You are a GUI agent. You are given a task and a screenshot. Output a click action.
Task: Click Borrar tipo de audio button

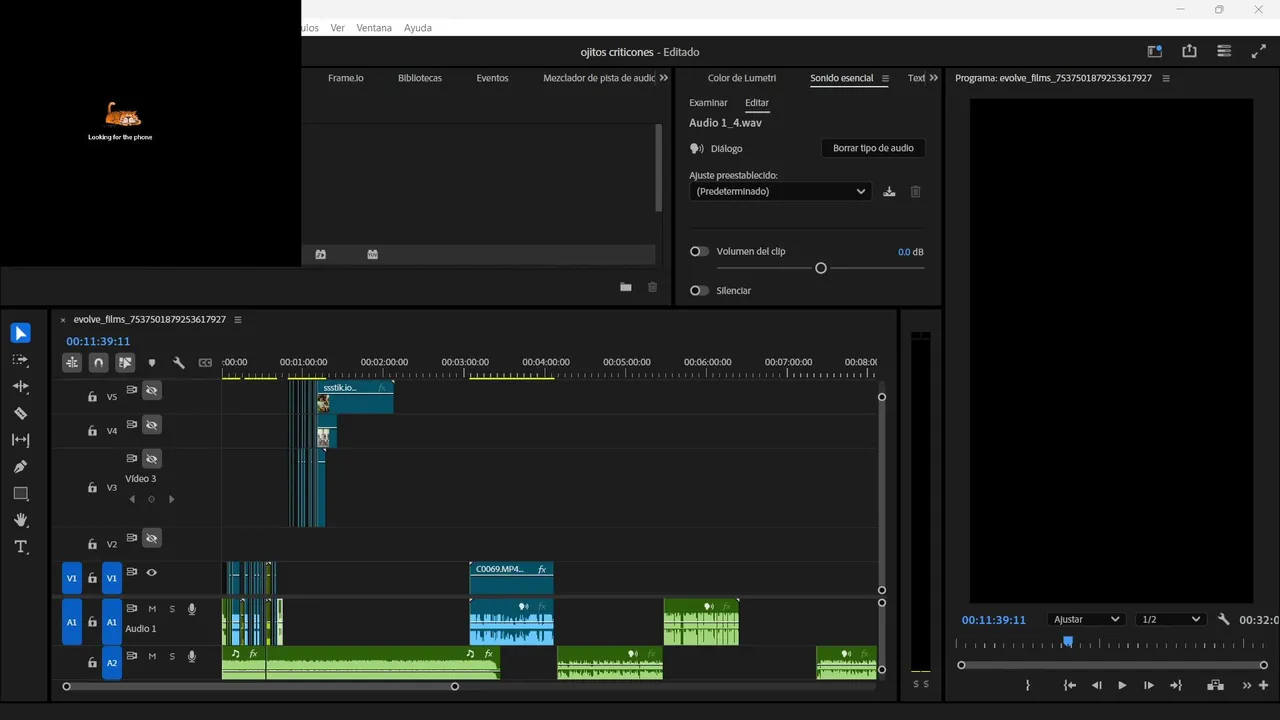point(873,148)
